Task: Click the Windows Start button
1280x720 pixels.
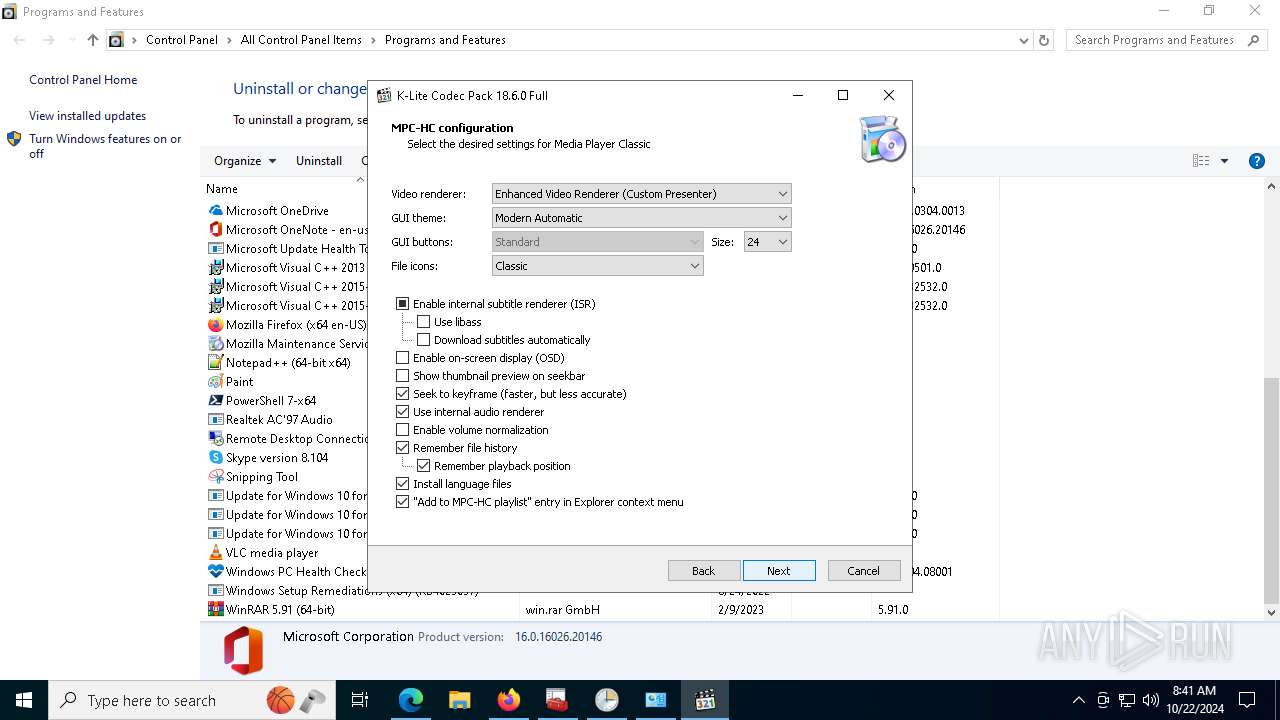Action: (24, 700)
